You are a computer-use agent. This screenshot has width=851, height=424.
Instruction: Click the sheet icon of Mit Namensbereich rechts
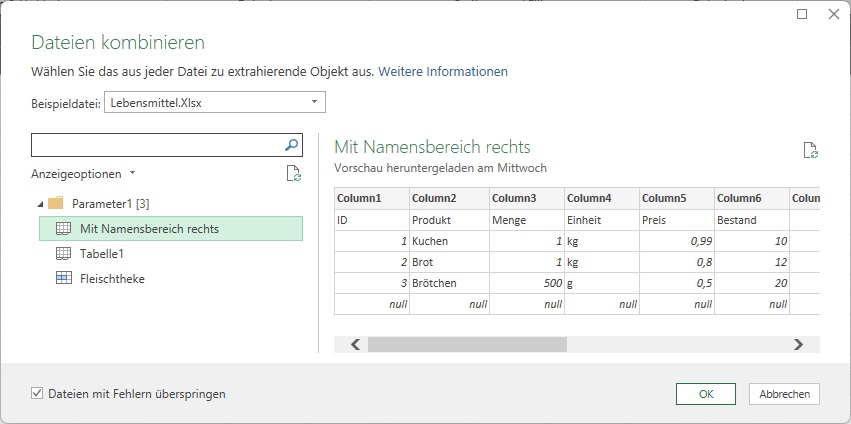[x=63, y=229]
